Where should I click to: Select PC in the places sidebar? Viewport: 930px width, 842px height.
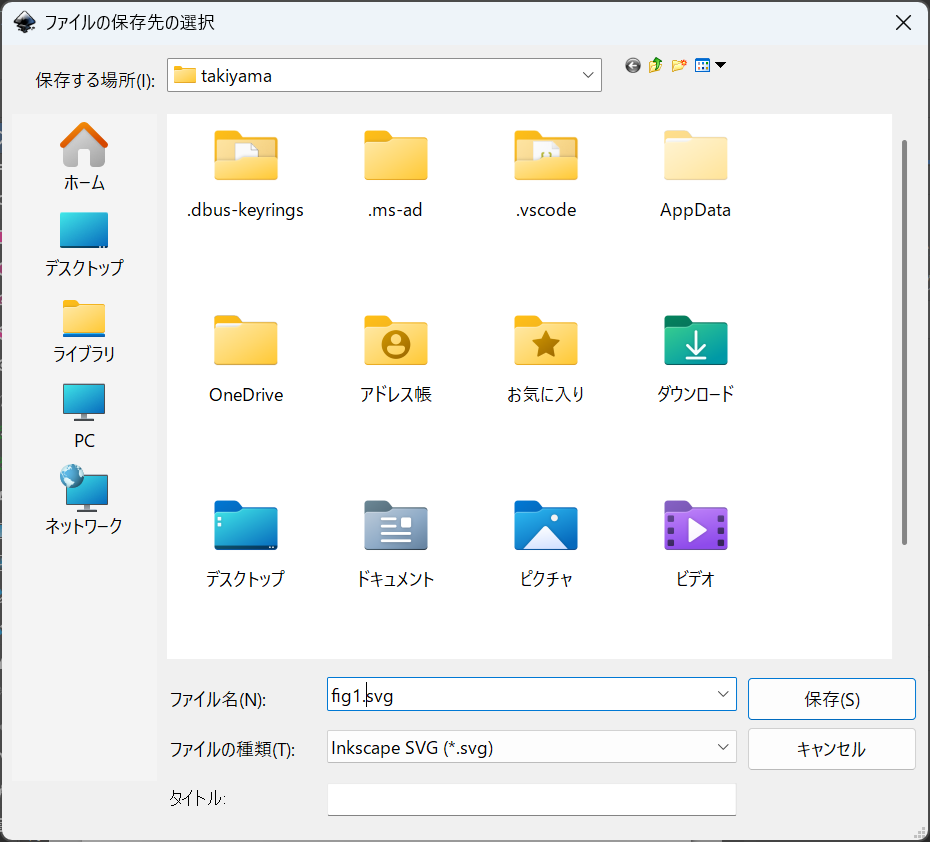point(84,415)
